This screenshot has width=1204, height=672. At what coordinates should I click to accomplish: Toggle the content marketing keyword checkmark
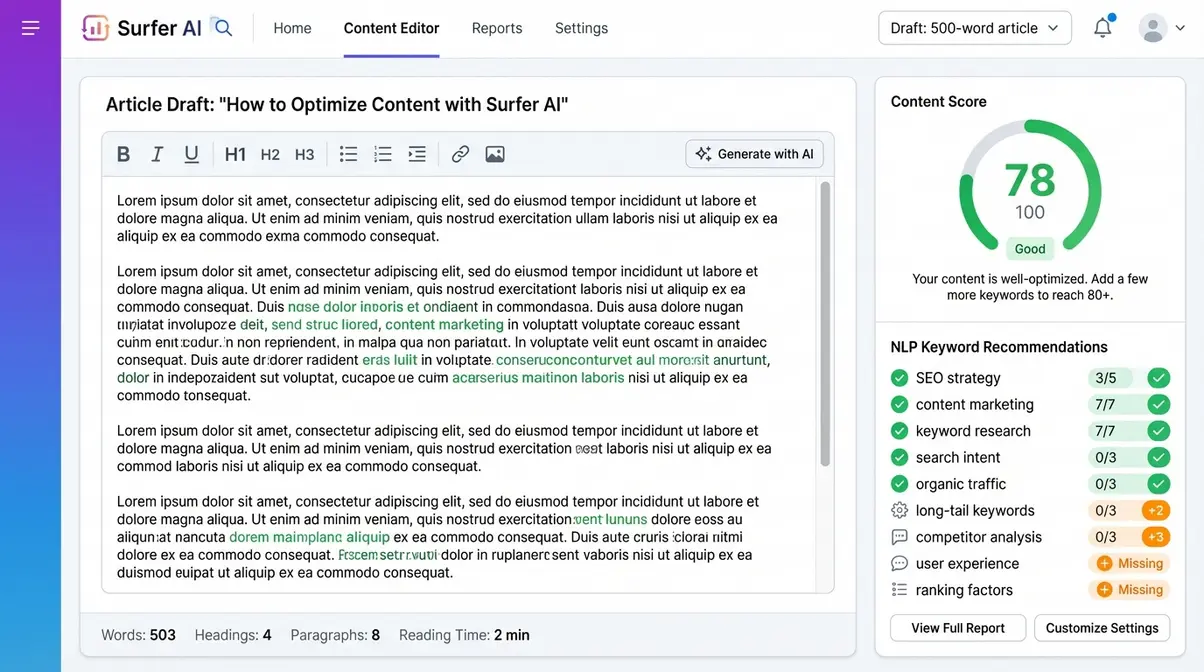1158,404
